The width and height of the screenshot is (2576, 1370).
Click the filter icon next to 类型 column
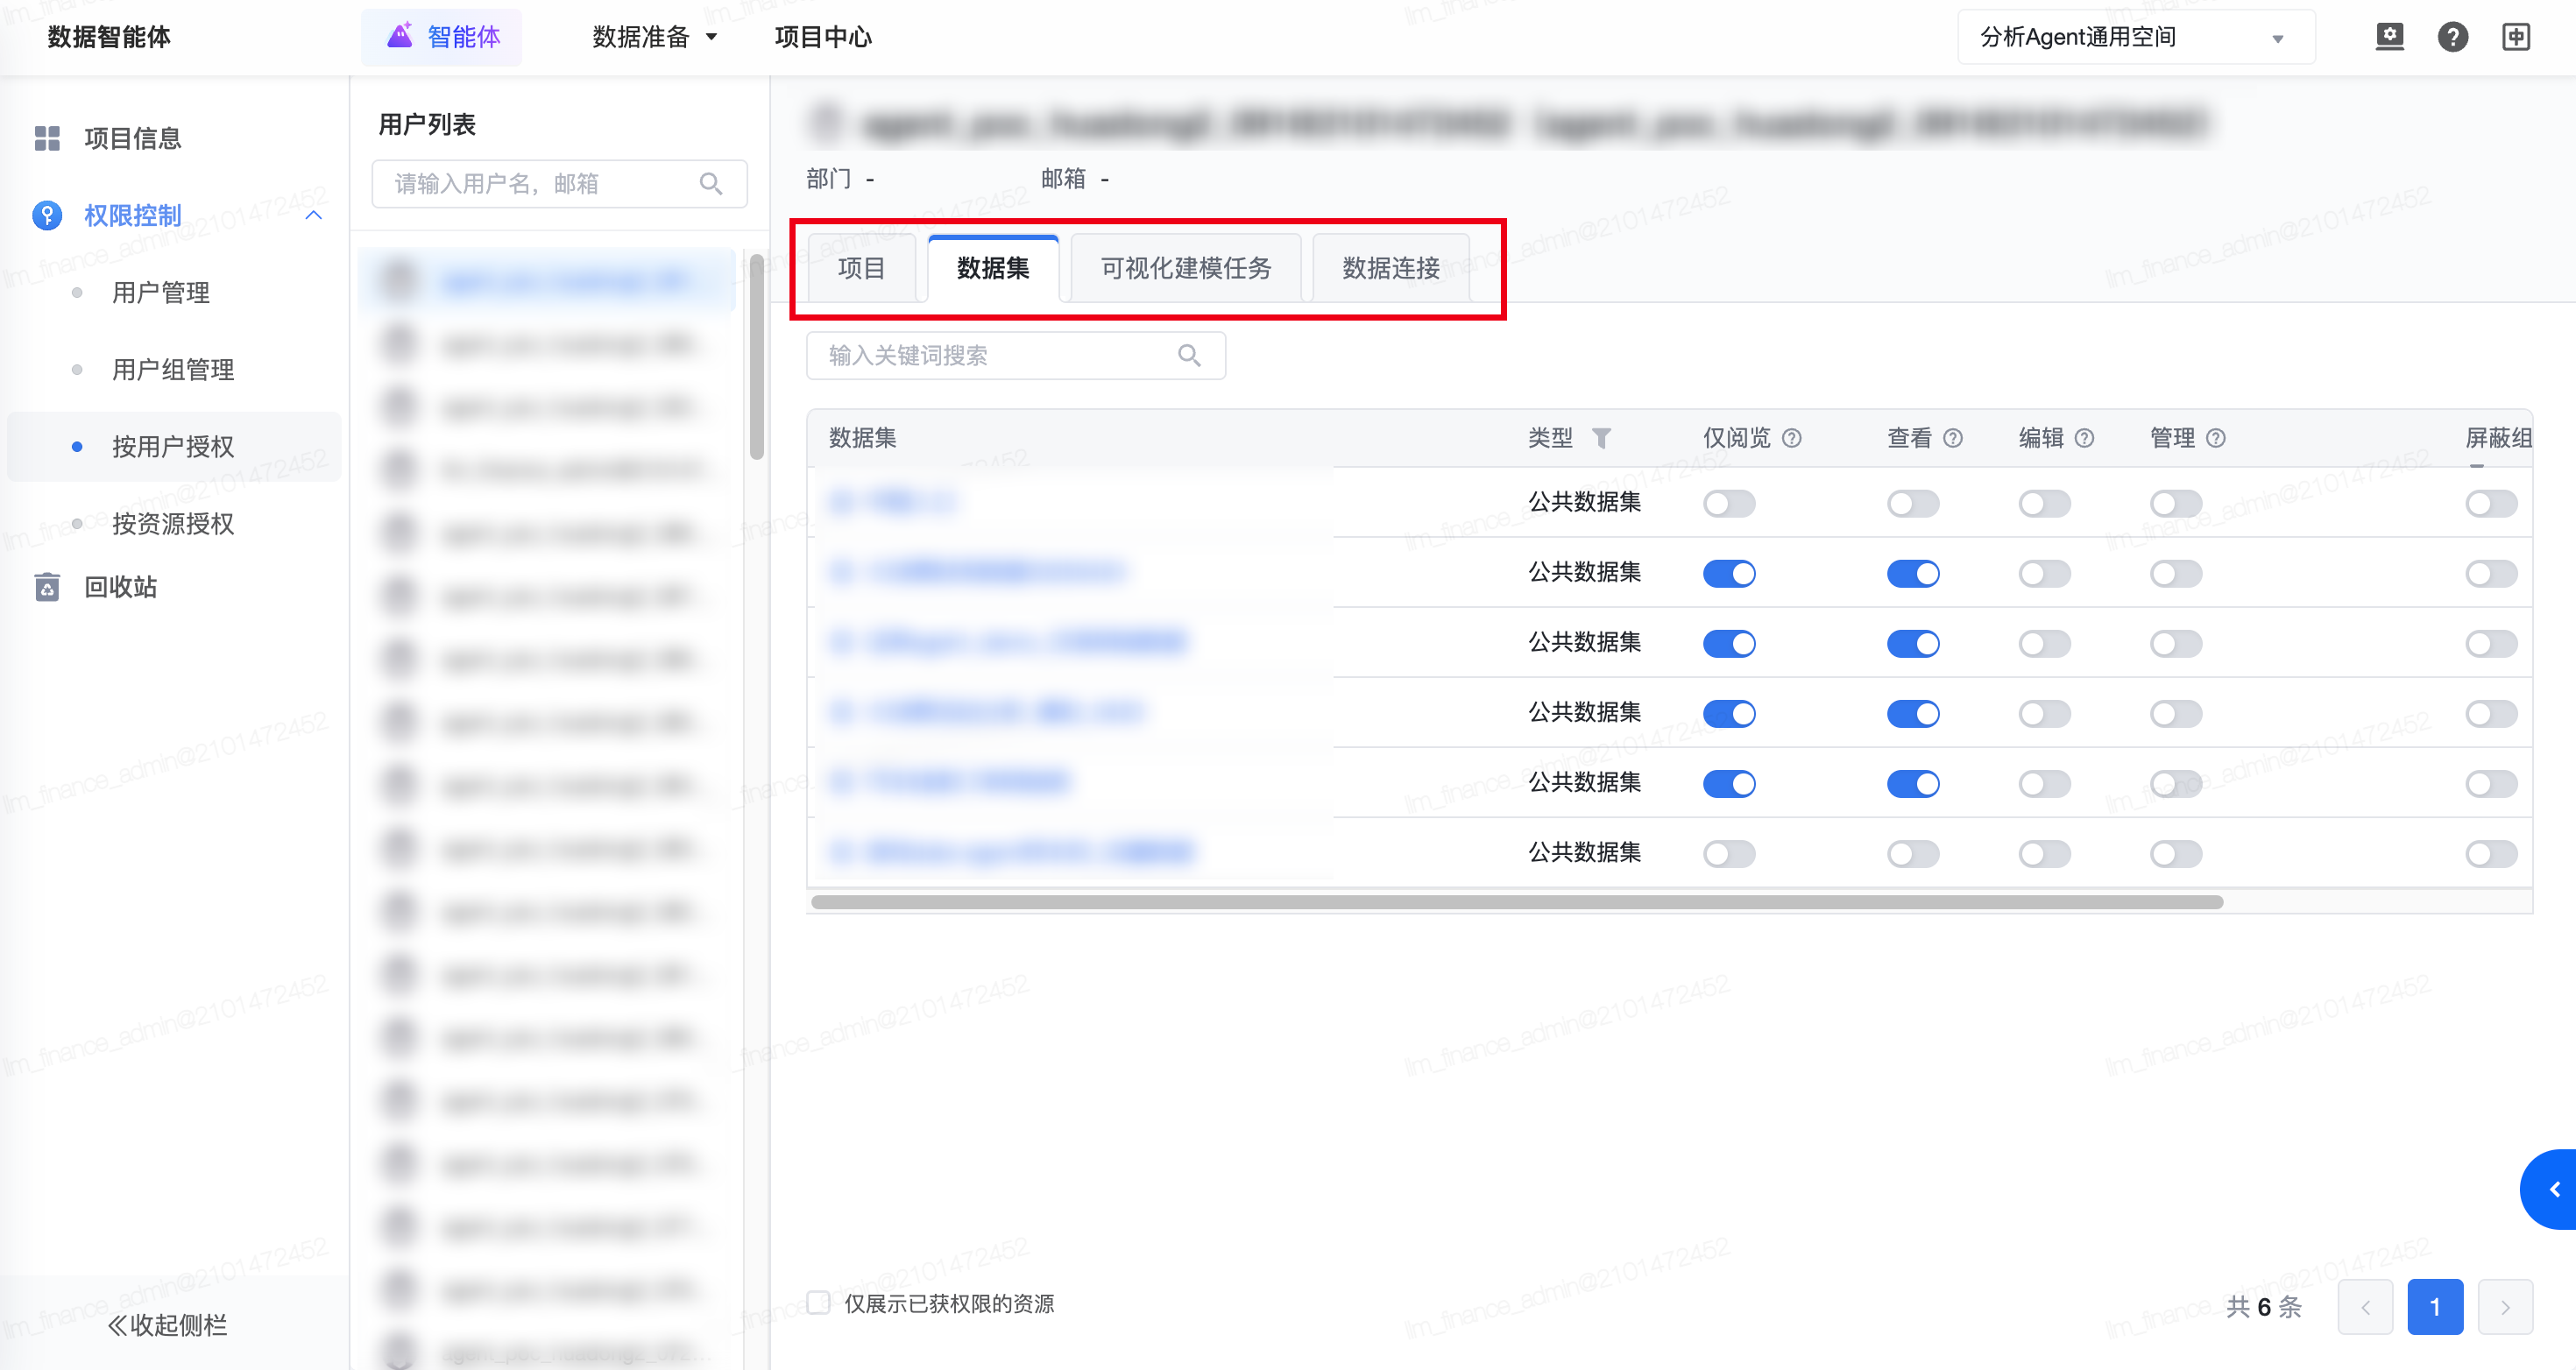pyautogui.click(x=1601, y=438)
